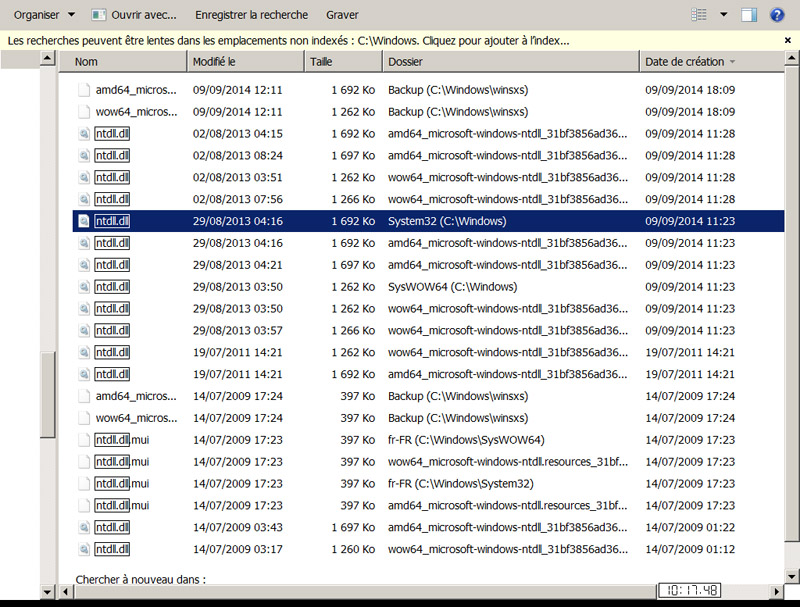Click the 1 260 Ko size cell
The width and height of the screenshot is (800, 607).
click(353, 549)
